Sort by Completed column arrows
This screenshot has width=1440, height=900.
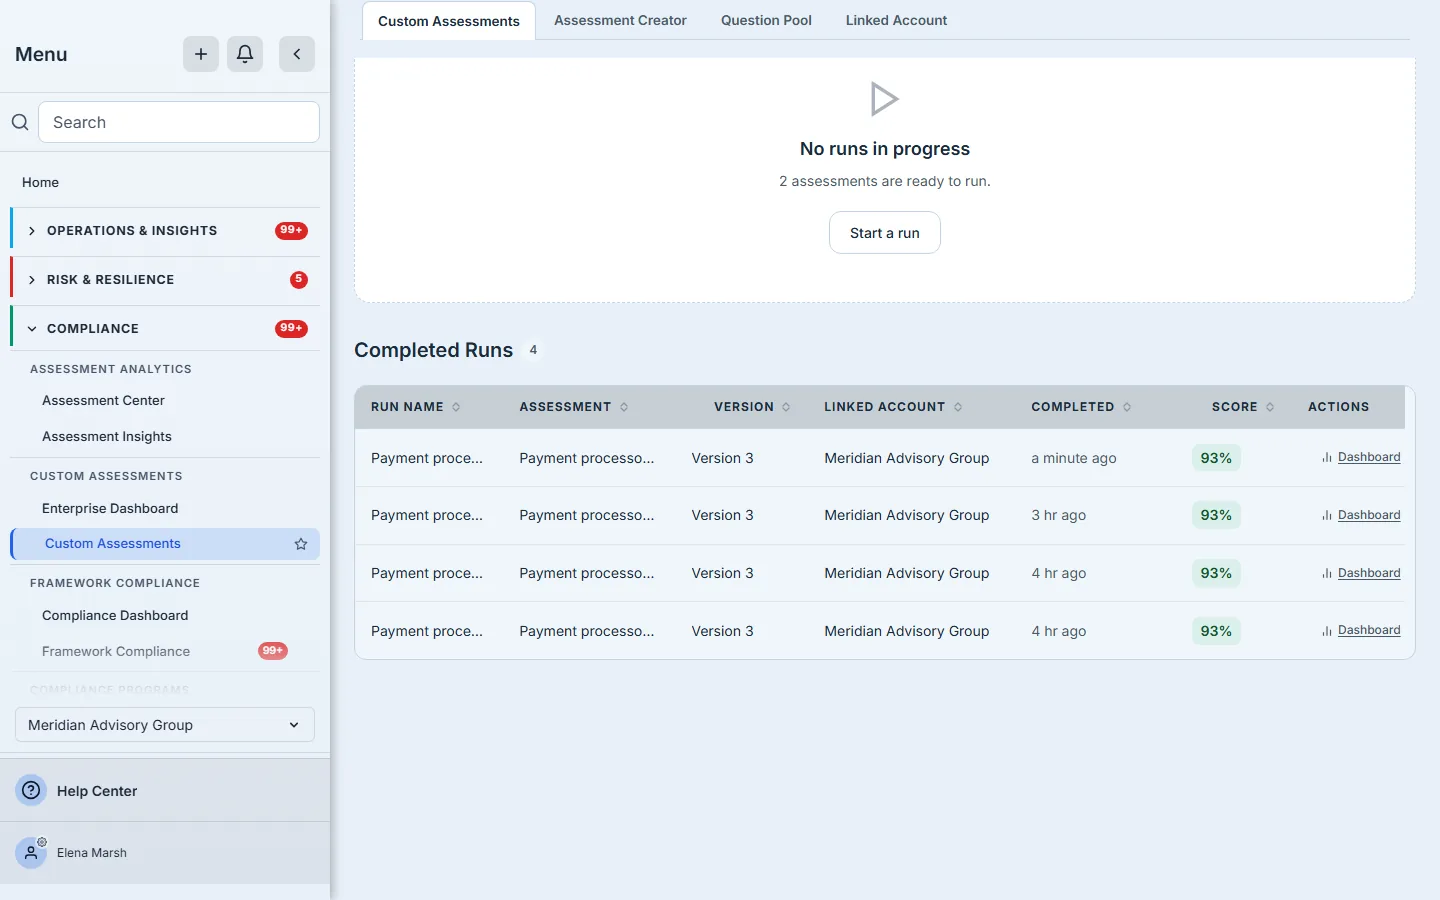click(1127, 407)
